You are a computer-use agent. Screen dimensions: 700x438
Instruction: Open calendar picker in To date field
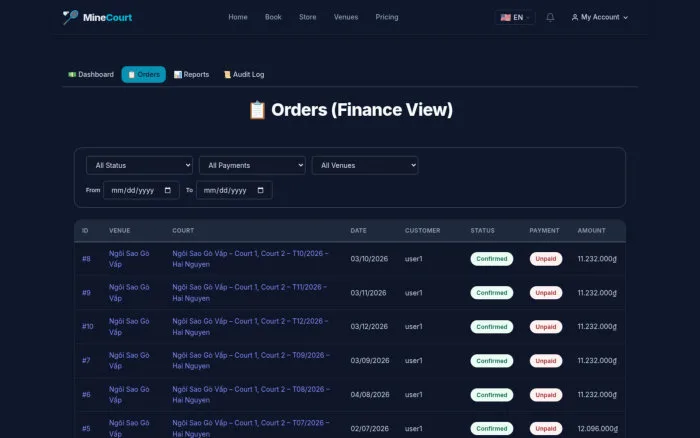click(x=261, y=190)
